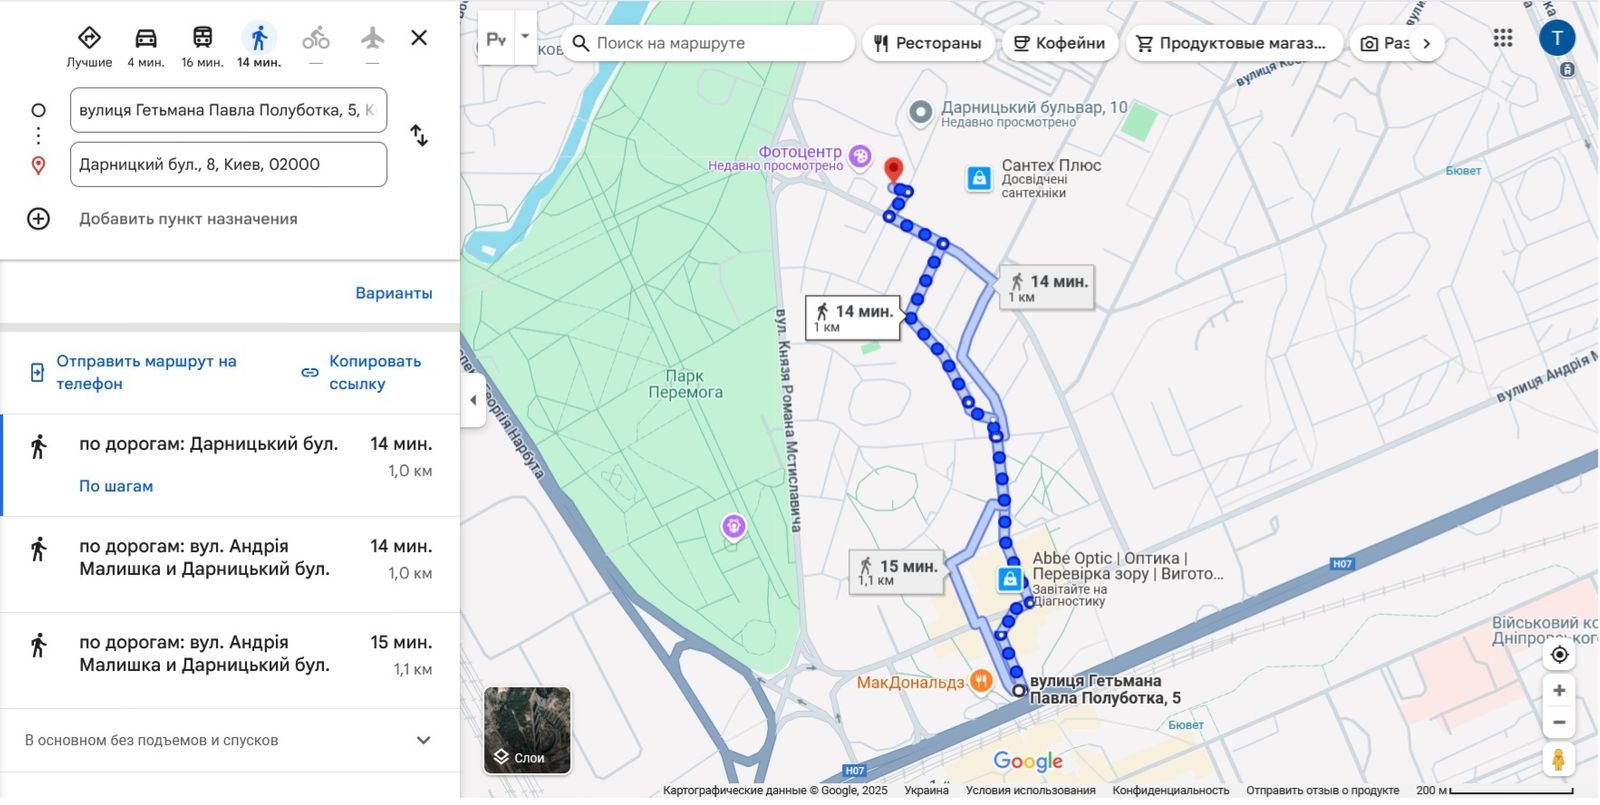This screenshot has height=805, width=1600.
Task: Filter by Продуктовые магазины chip
Action: (x=1234, y=43)
